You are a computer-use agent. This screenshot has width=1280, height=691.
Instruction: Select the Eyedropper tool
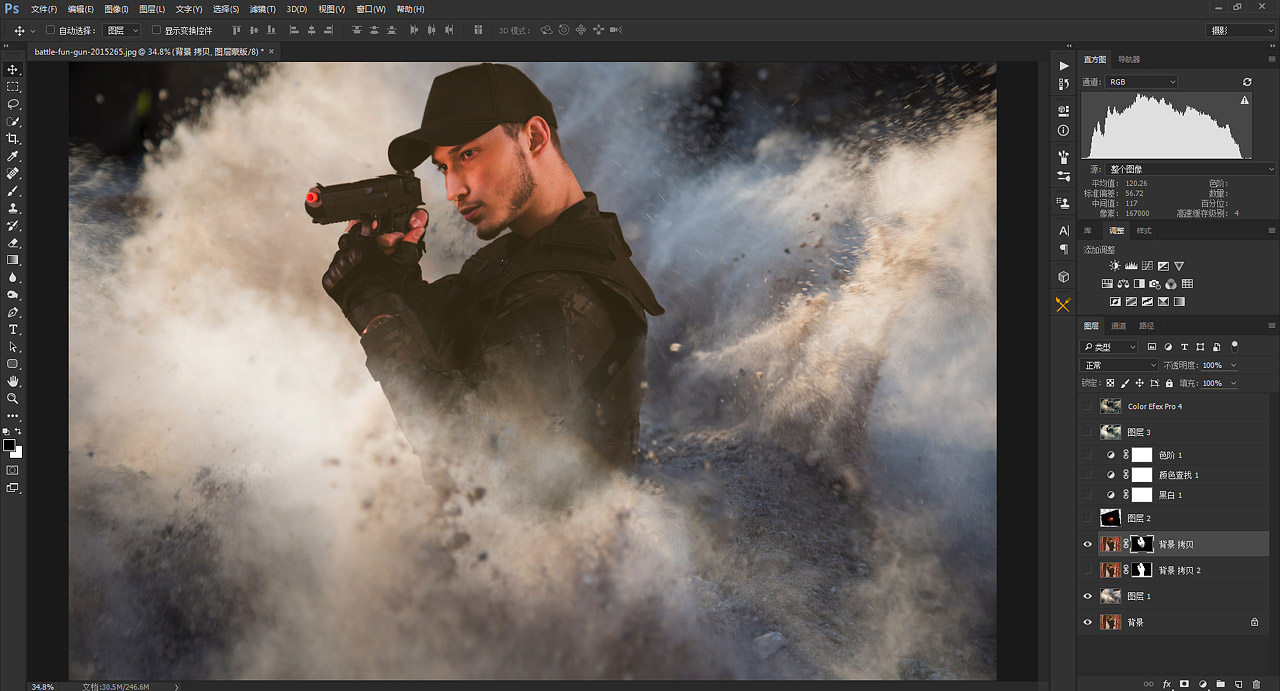point(13,157)
